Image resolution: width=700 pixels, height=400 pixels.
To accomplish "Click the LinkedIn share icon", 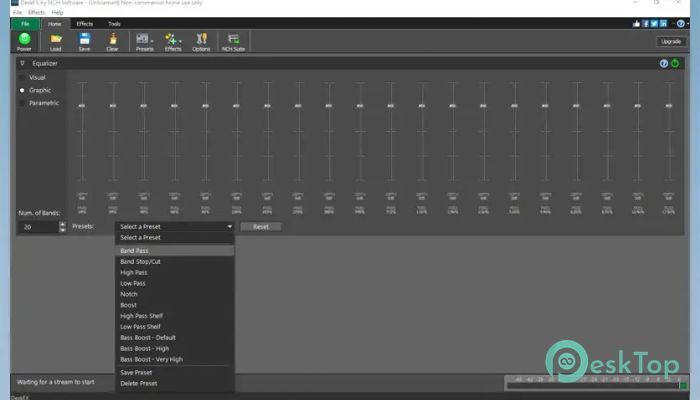I will tap(663, 24).
